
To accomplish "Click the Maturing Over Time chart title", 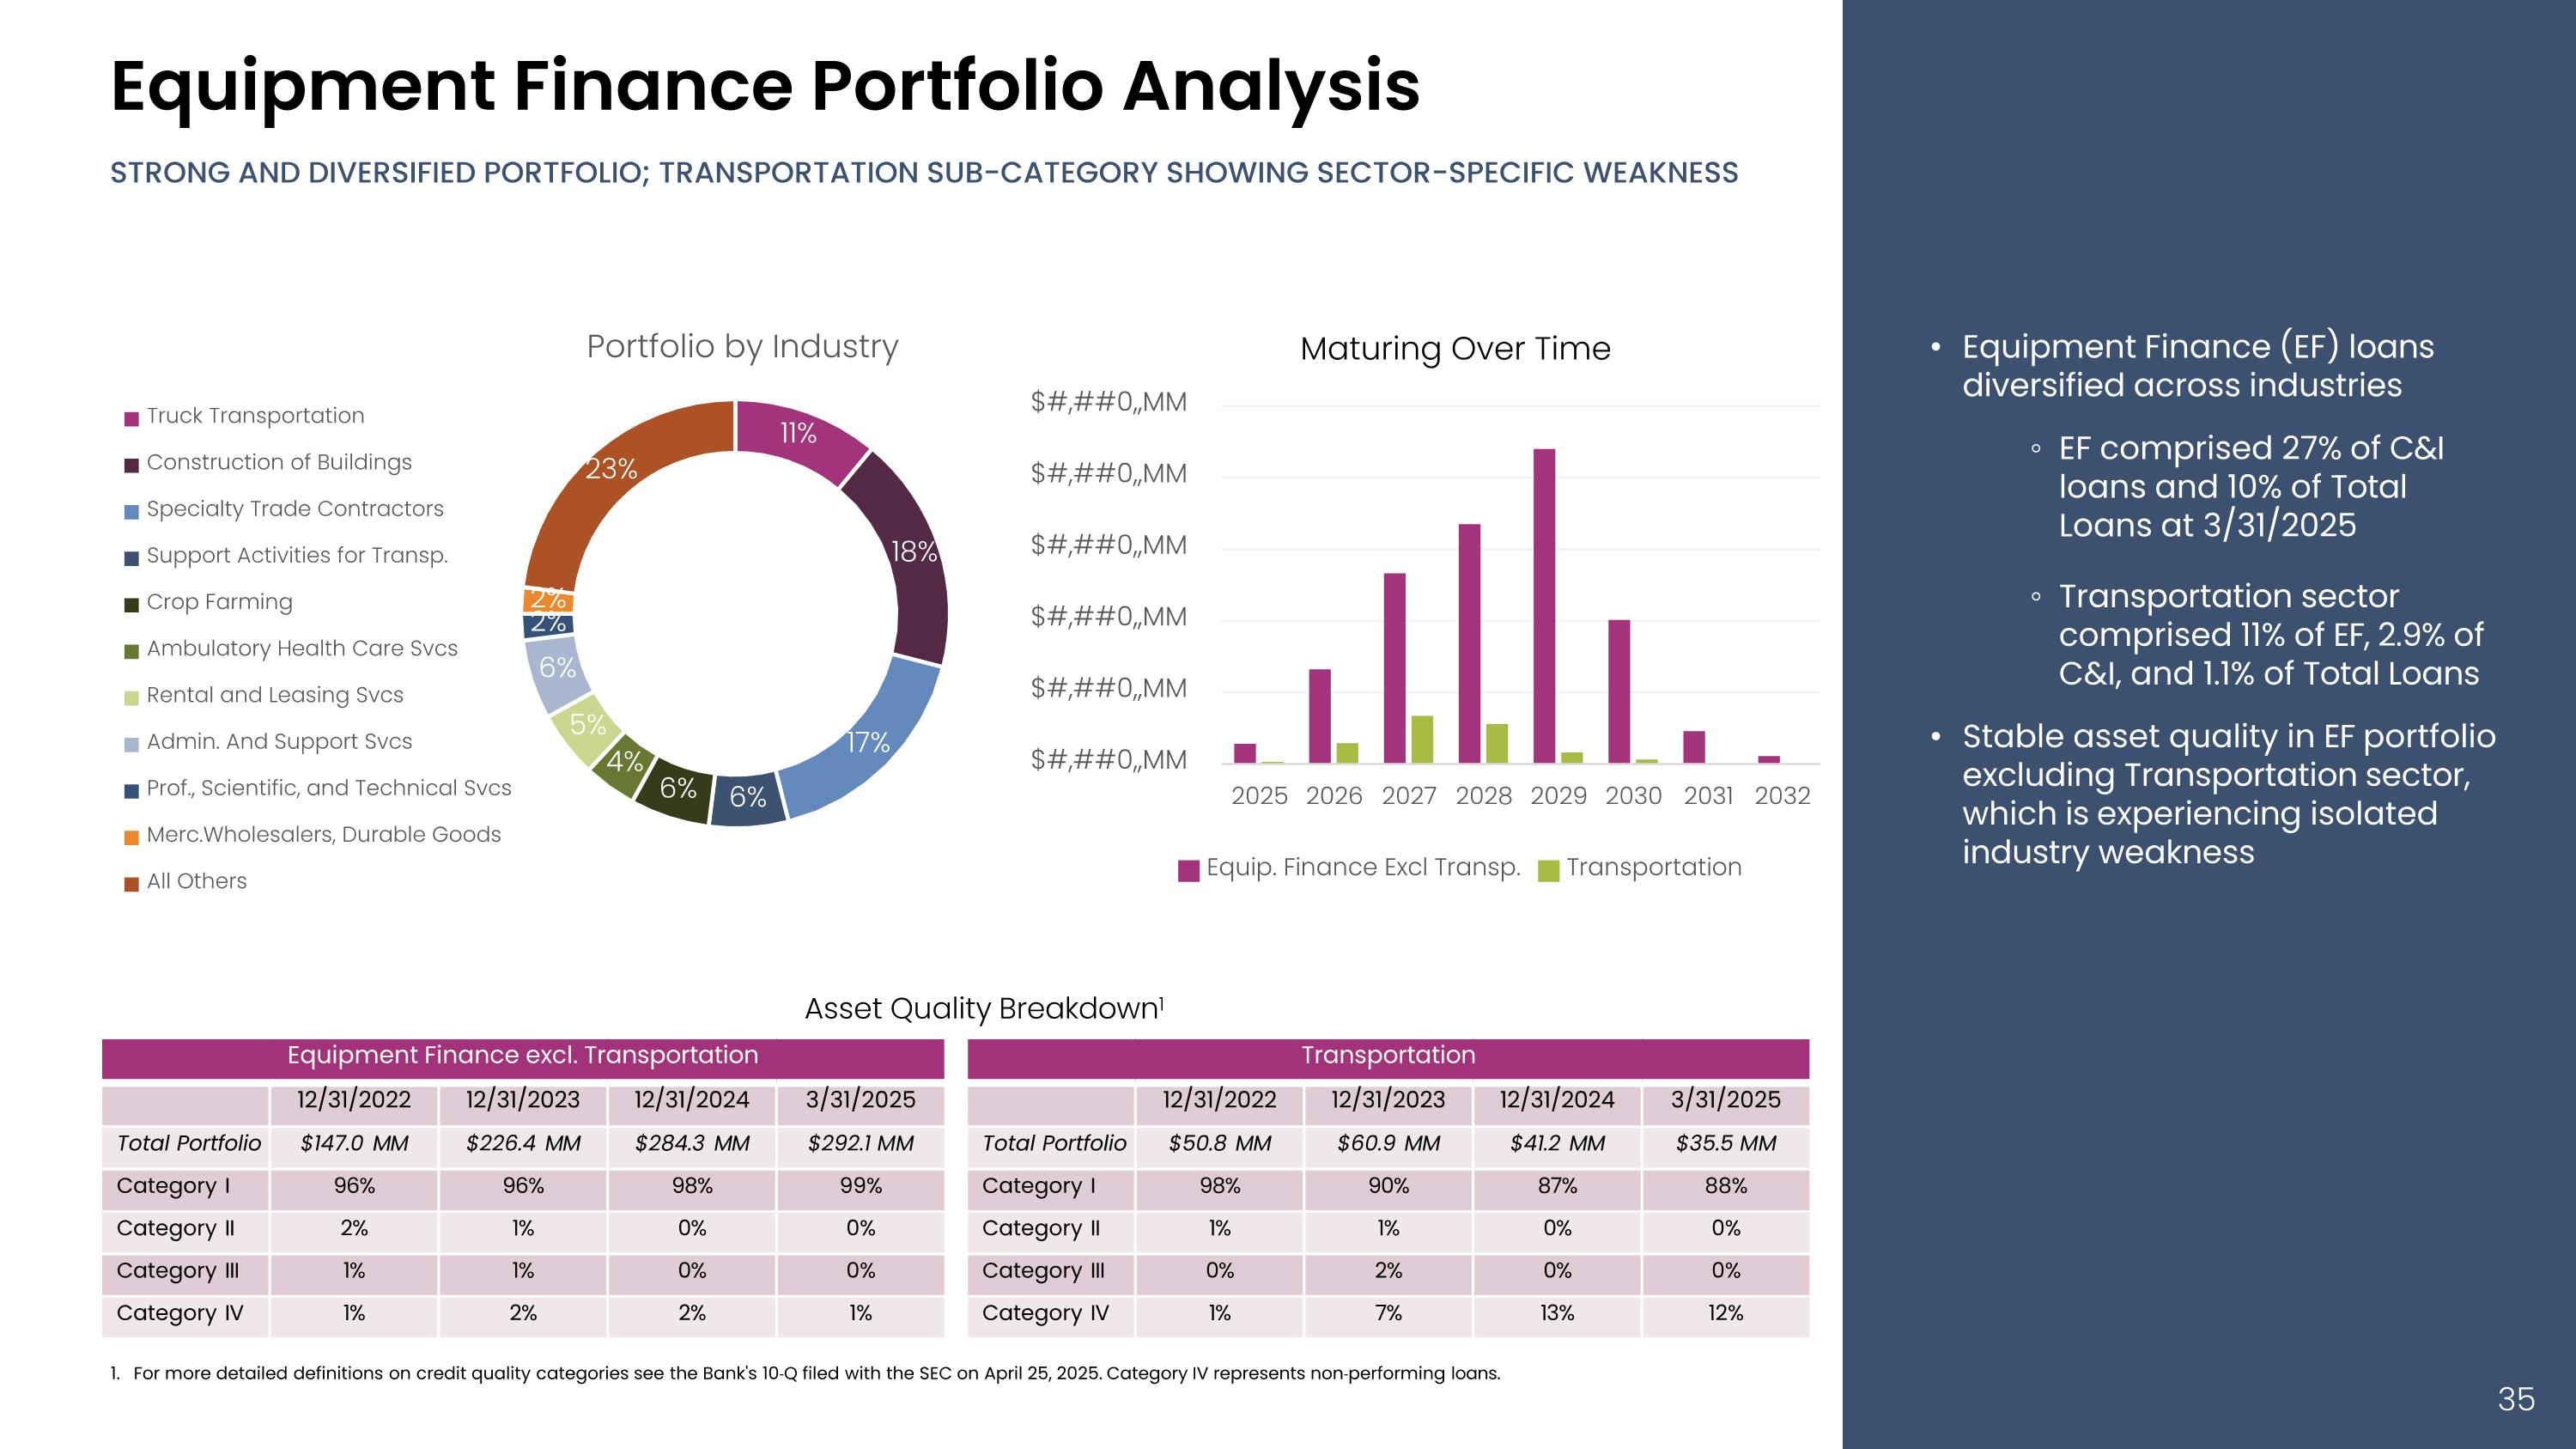I will 1455,349.
